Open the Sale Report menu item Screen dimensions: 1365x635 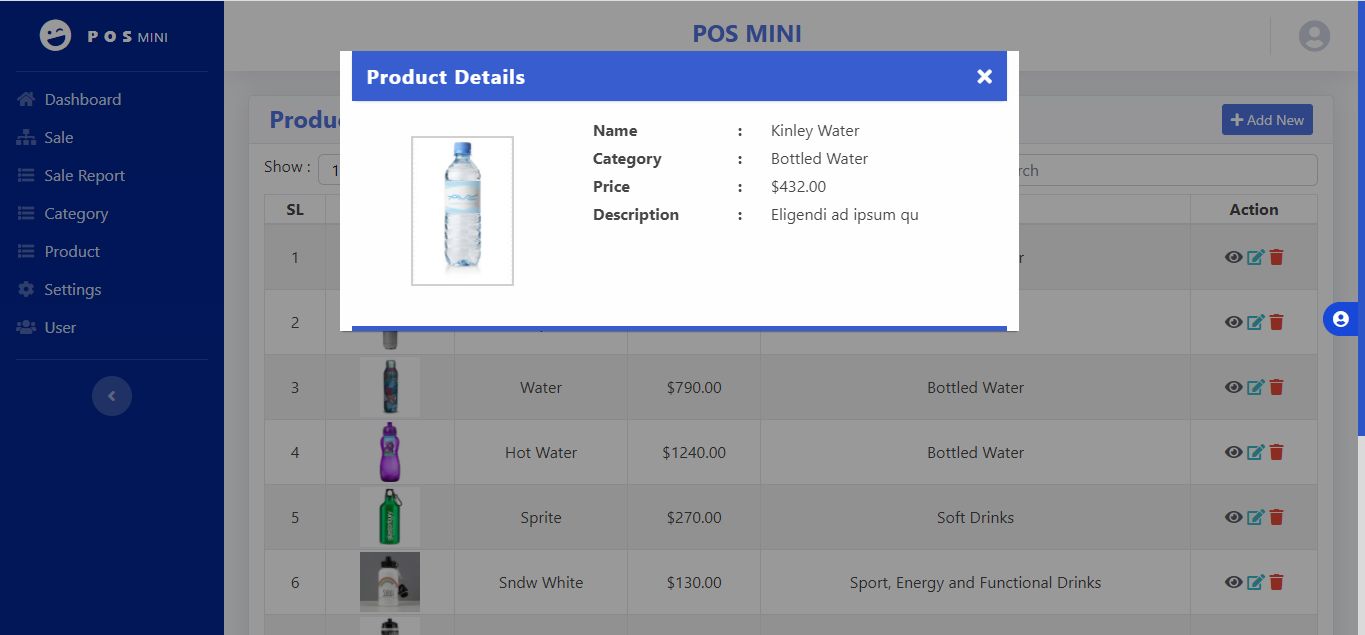[x=84, y=175]
